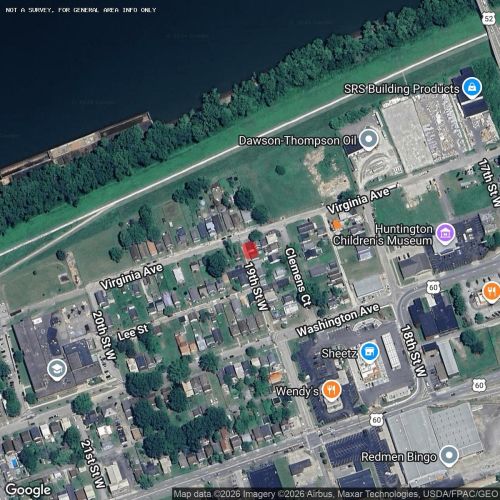Select the Wendy's restaurant pin

point(331,390)
